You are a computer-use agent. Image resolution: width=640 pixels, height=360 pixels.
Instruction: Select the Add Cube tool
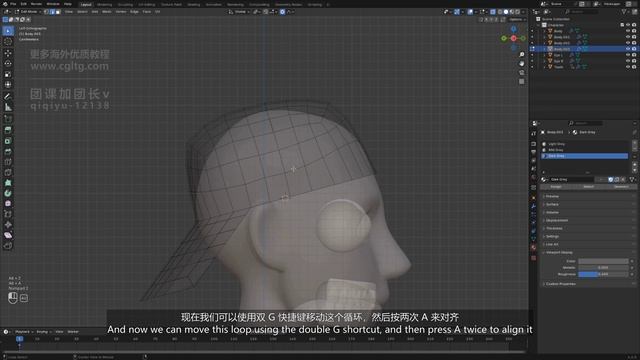point(8,119)
